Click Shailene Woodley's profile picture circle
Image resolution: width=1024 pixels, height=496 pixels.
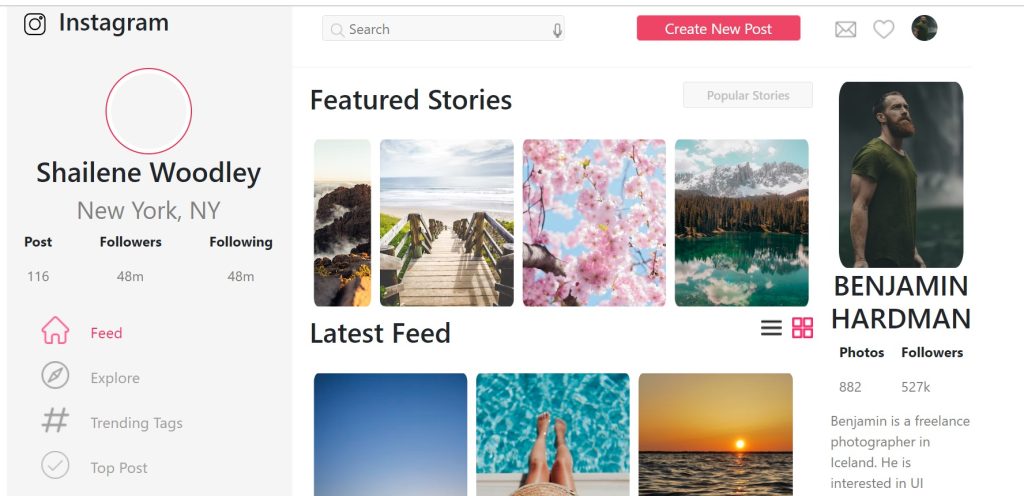[x=148, y=111]
